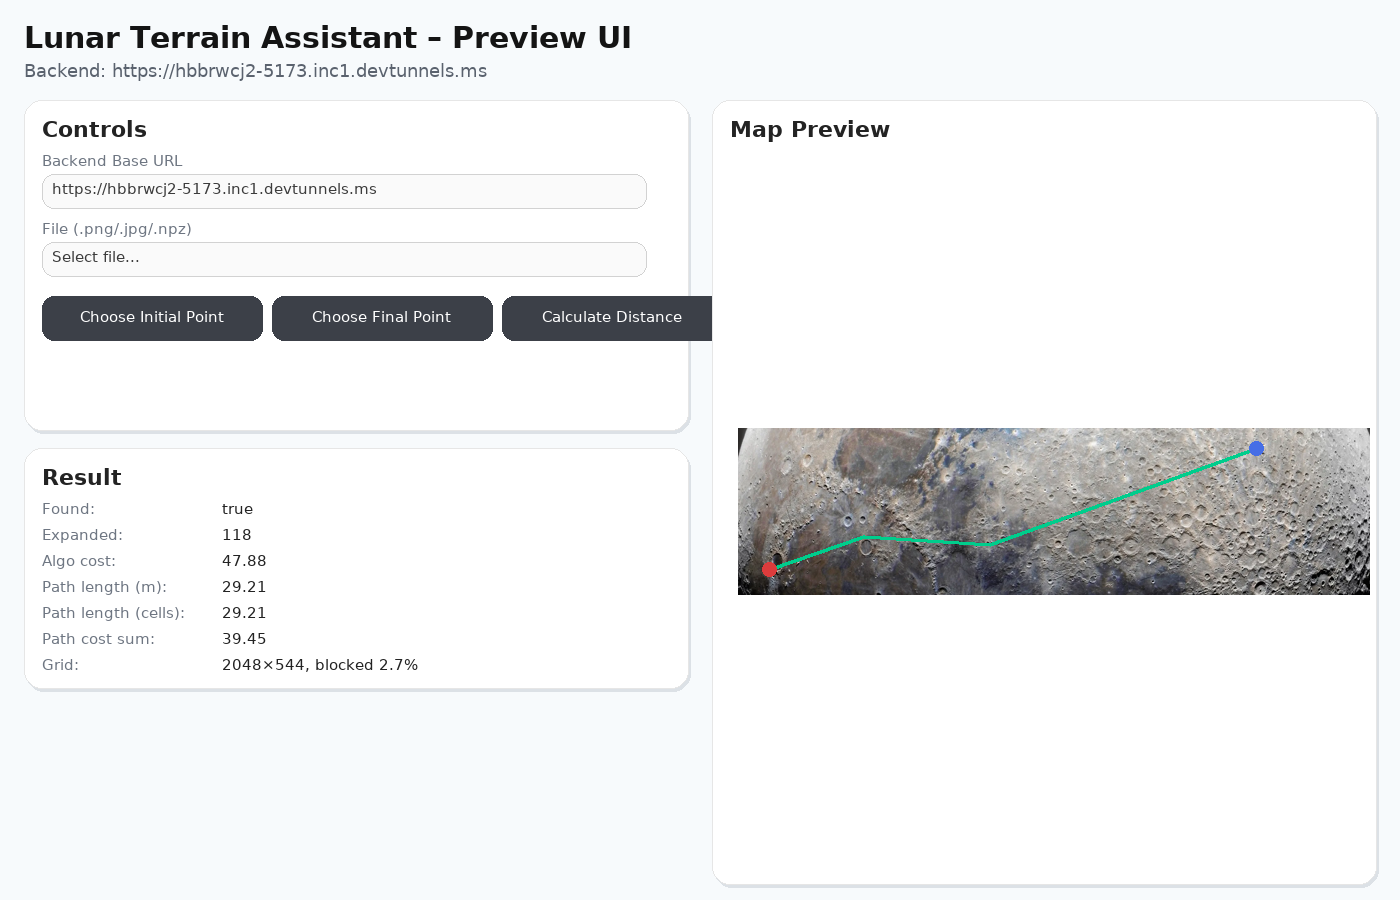Screen dimensions: 1400x900
Task: Click the Choose Initial Point button
Action: pyautogui.click(x=152, y=318)
